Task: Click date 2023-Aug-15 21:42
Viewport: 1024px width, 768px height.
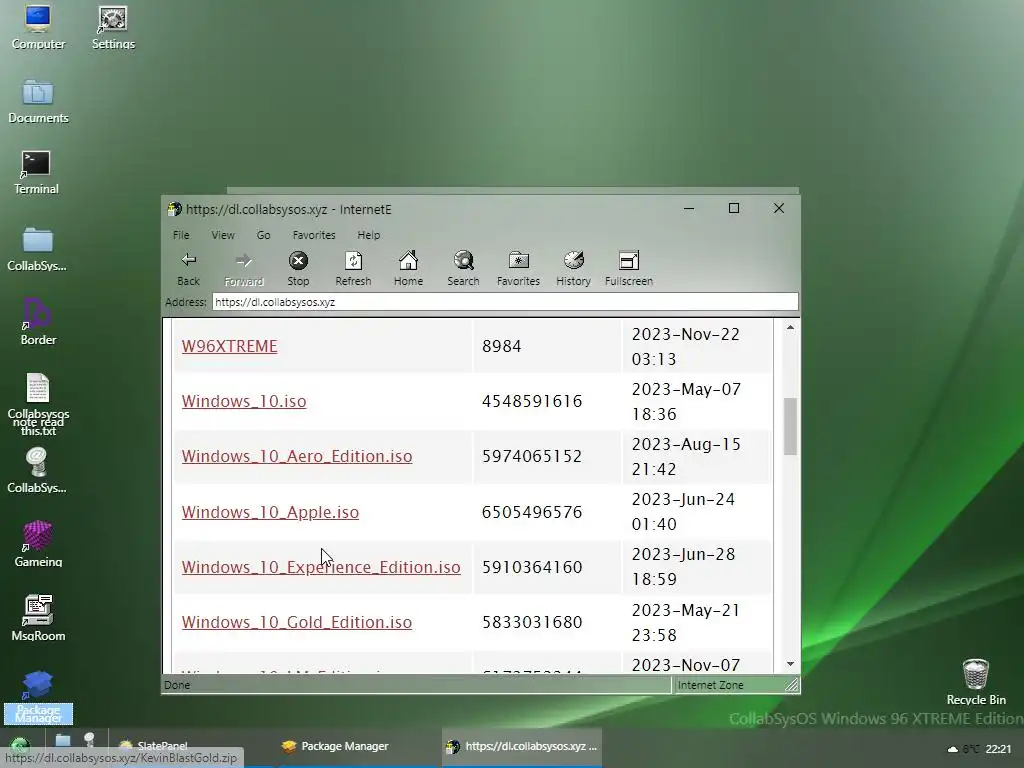Action: pyautogui.click(x=686, y=456)
